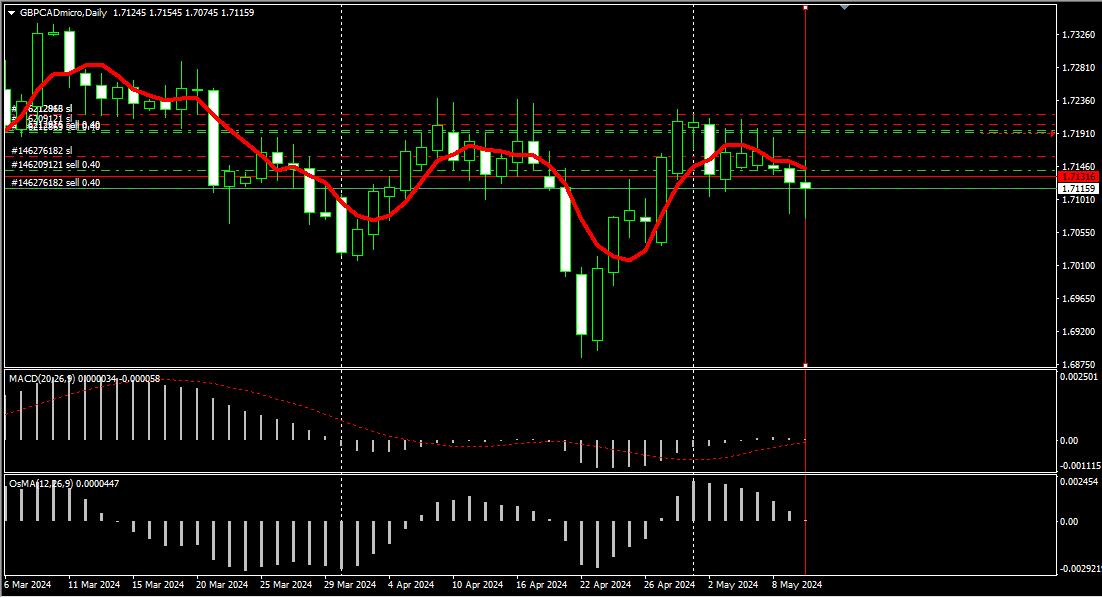Click the MACD scale value 0.002501
The image size is (1102, 598).
[x=1078, y=377]
